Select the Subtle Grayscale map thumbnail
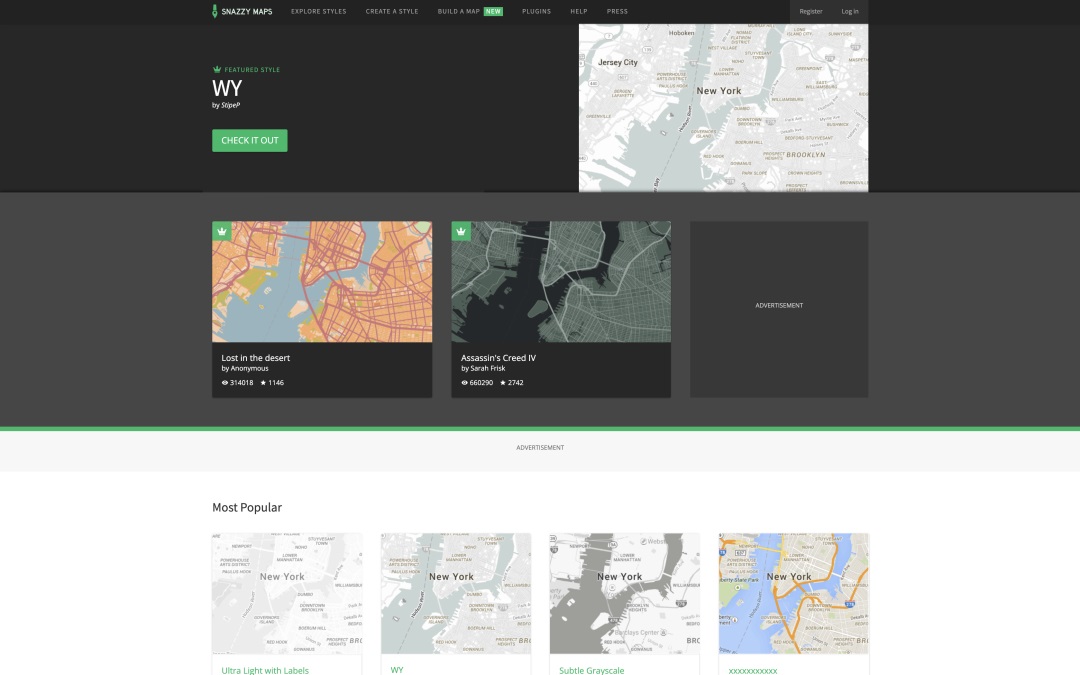1080x675 pixels. click(x=624, y=593)
